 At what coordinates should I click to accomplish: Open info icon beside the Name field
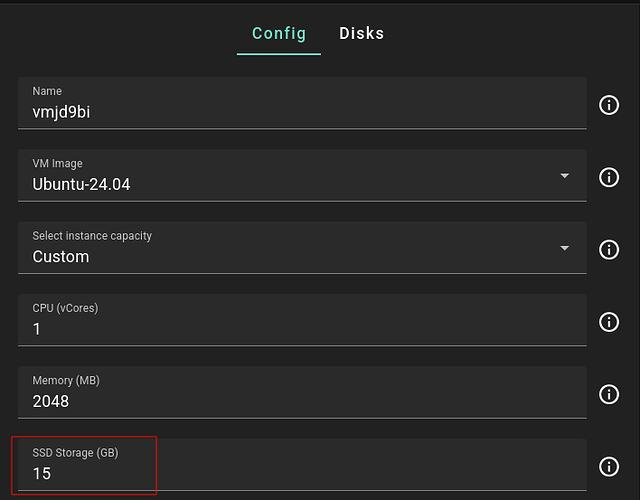(609, 105)
